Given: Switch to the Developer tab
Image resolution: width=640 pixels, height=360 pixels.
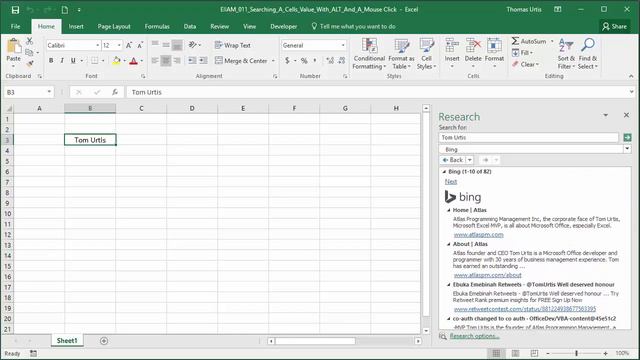Looking at the screenshot, I should (284, 27).
